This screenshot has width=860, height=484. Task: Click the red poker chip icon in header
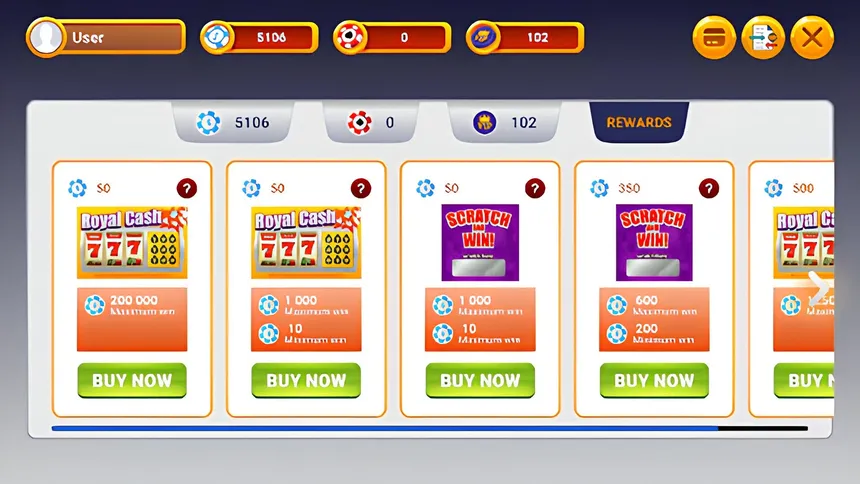click(350, 37)
